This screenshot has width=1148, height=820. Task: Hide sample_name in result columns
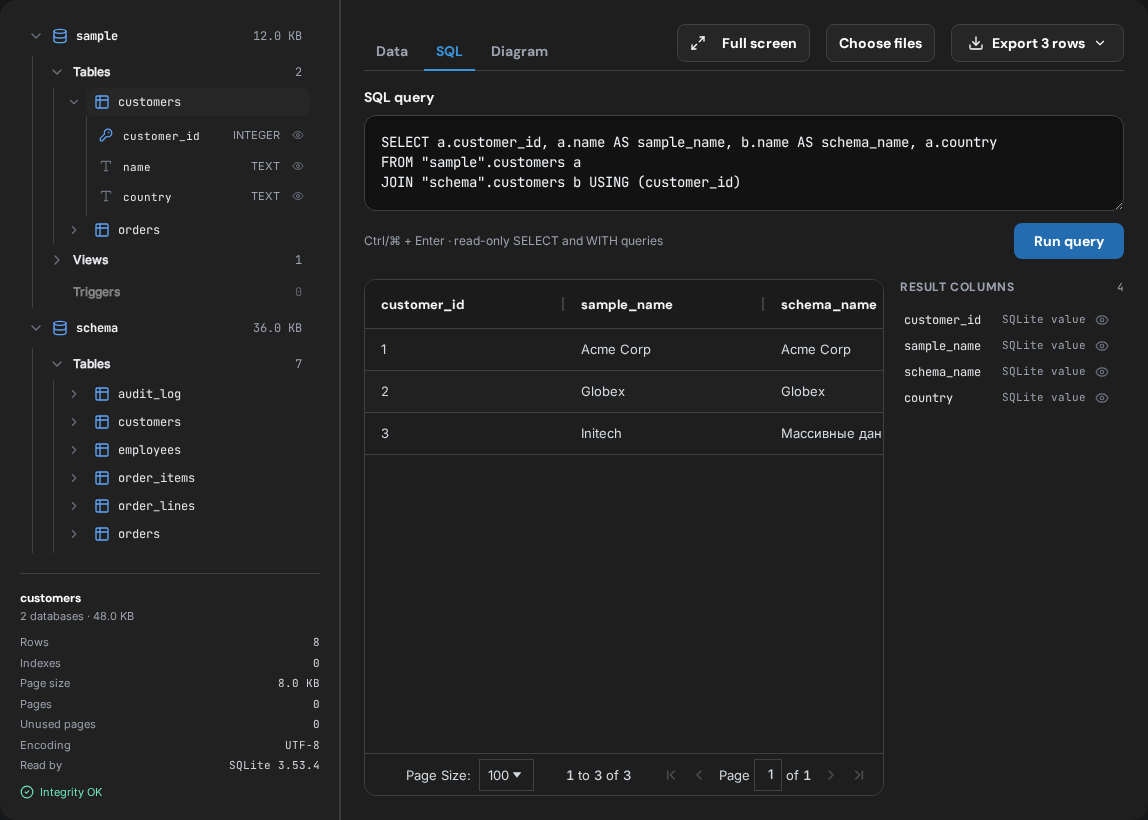(1102, 346)
